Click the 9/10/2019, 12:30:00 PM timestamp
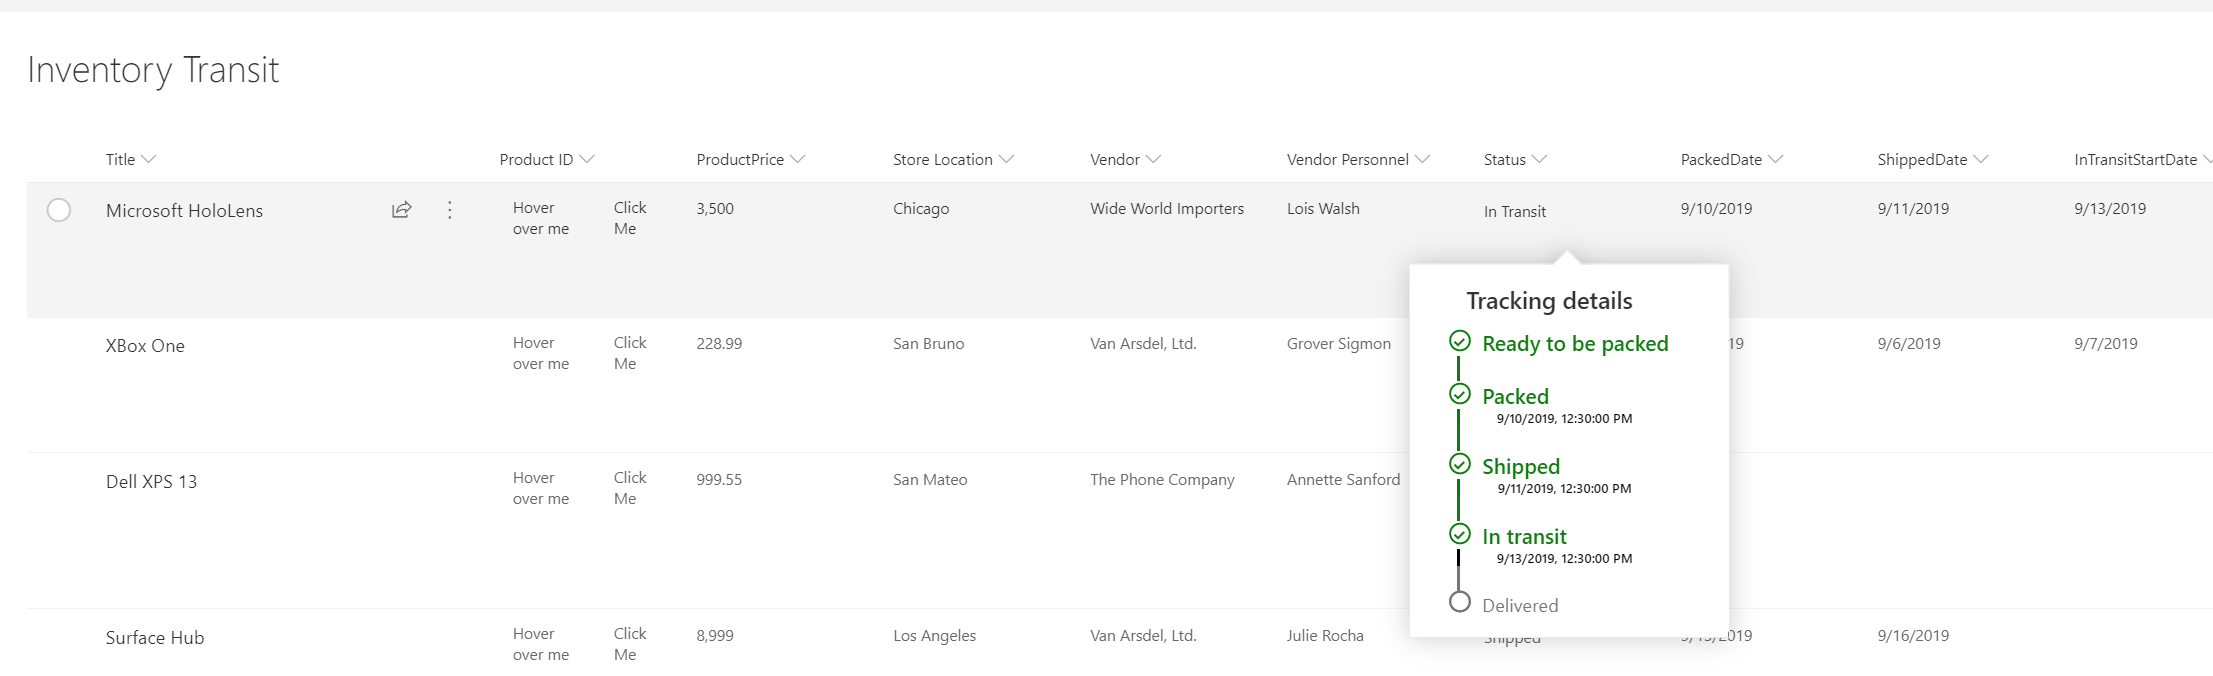This screenshot has width=2213, height=676. coord(1564,419)
